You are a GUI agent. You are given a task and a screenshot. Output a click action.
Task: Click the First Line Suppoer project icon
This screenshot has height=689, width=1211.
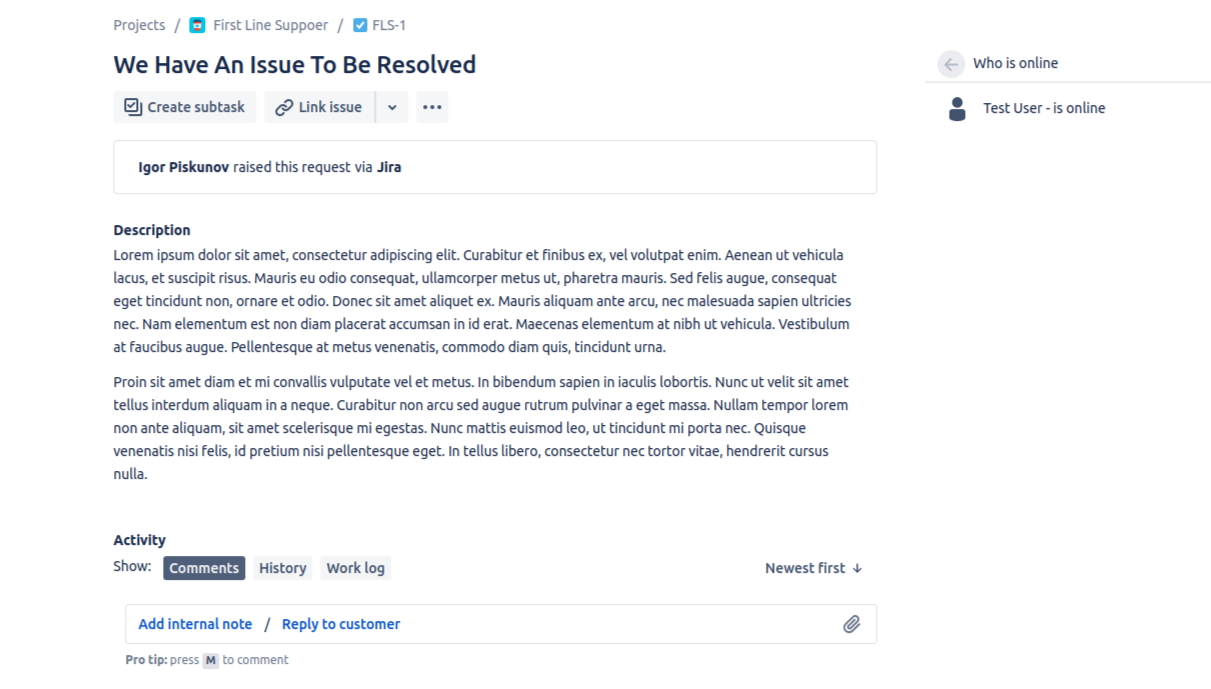197,25
